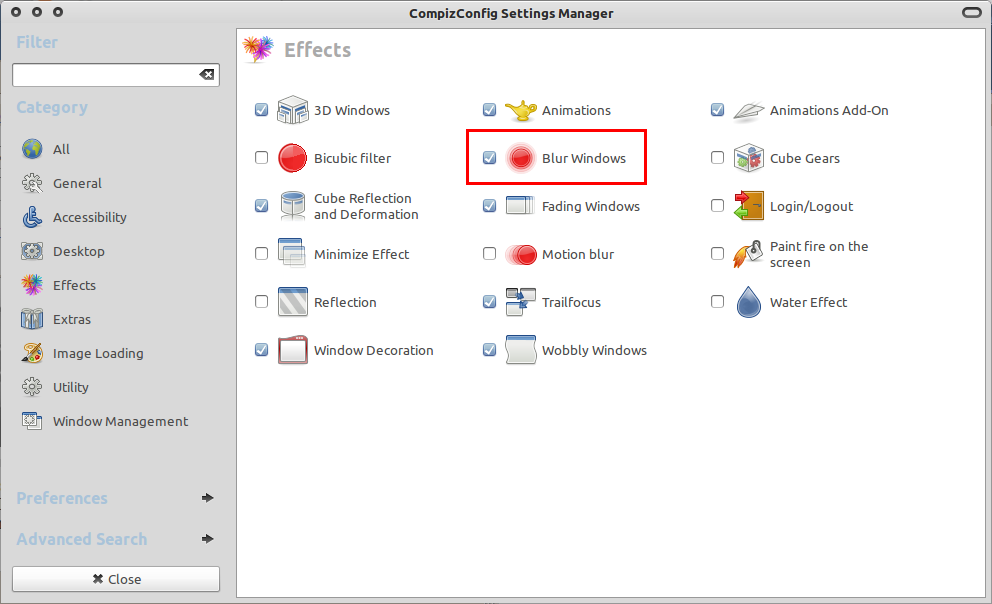
Task: Enable the Motion blur checkbox
Action: pyautogui.click(x=489, y=254)
